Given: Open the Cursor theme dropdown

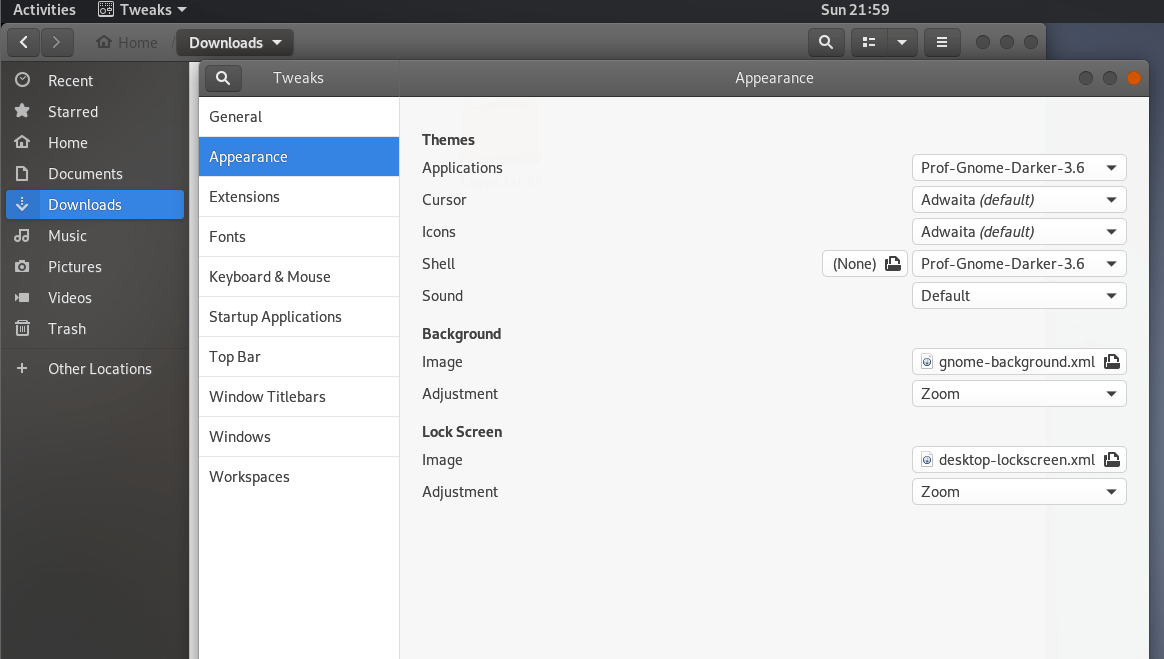Looking at the screenshot, I should click(x=1018, y=199).
